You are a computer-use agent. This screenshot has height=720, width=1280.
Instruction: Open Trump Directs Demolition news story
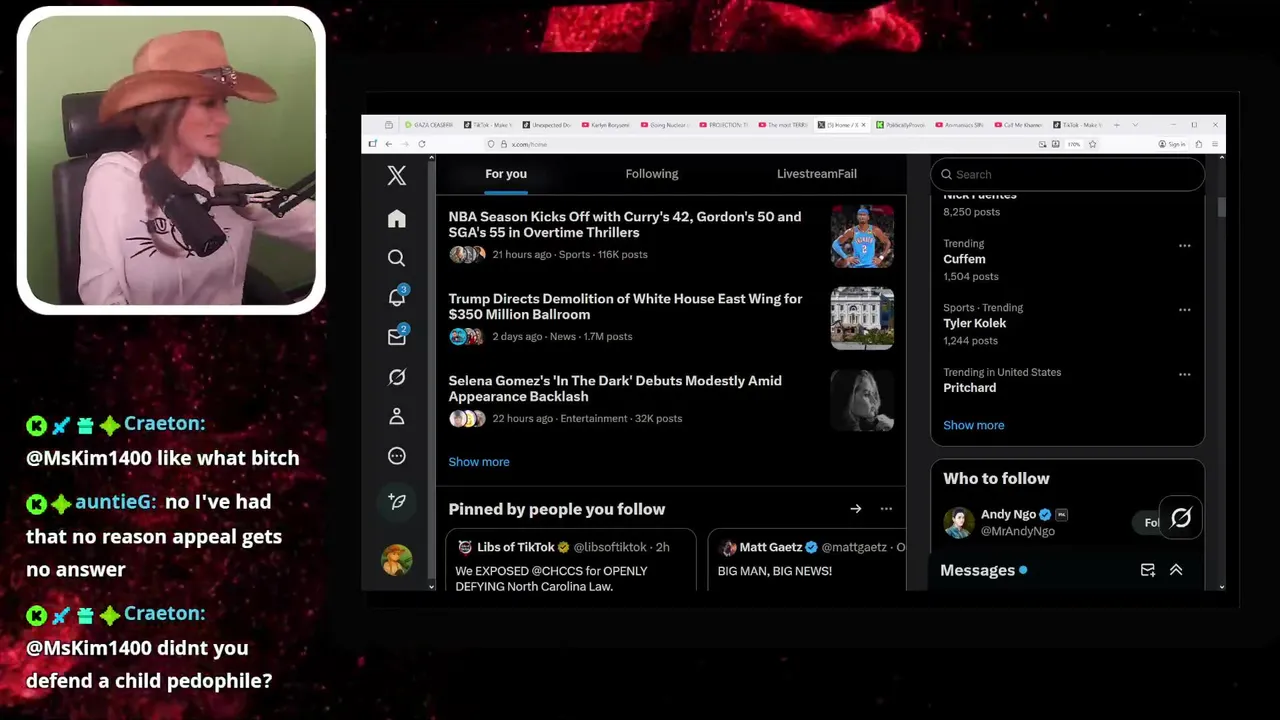pos(625,306)
